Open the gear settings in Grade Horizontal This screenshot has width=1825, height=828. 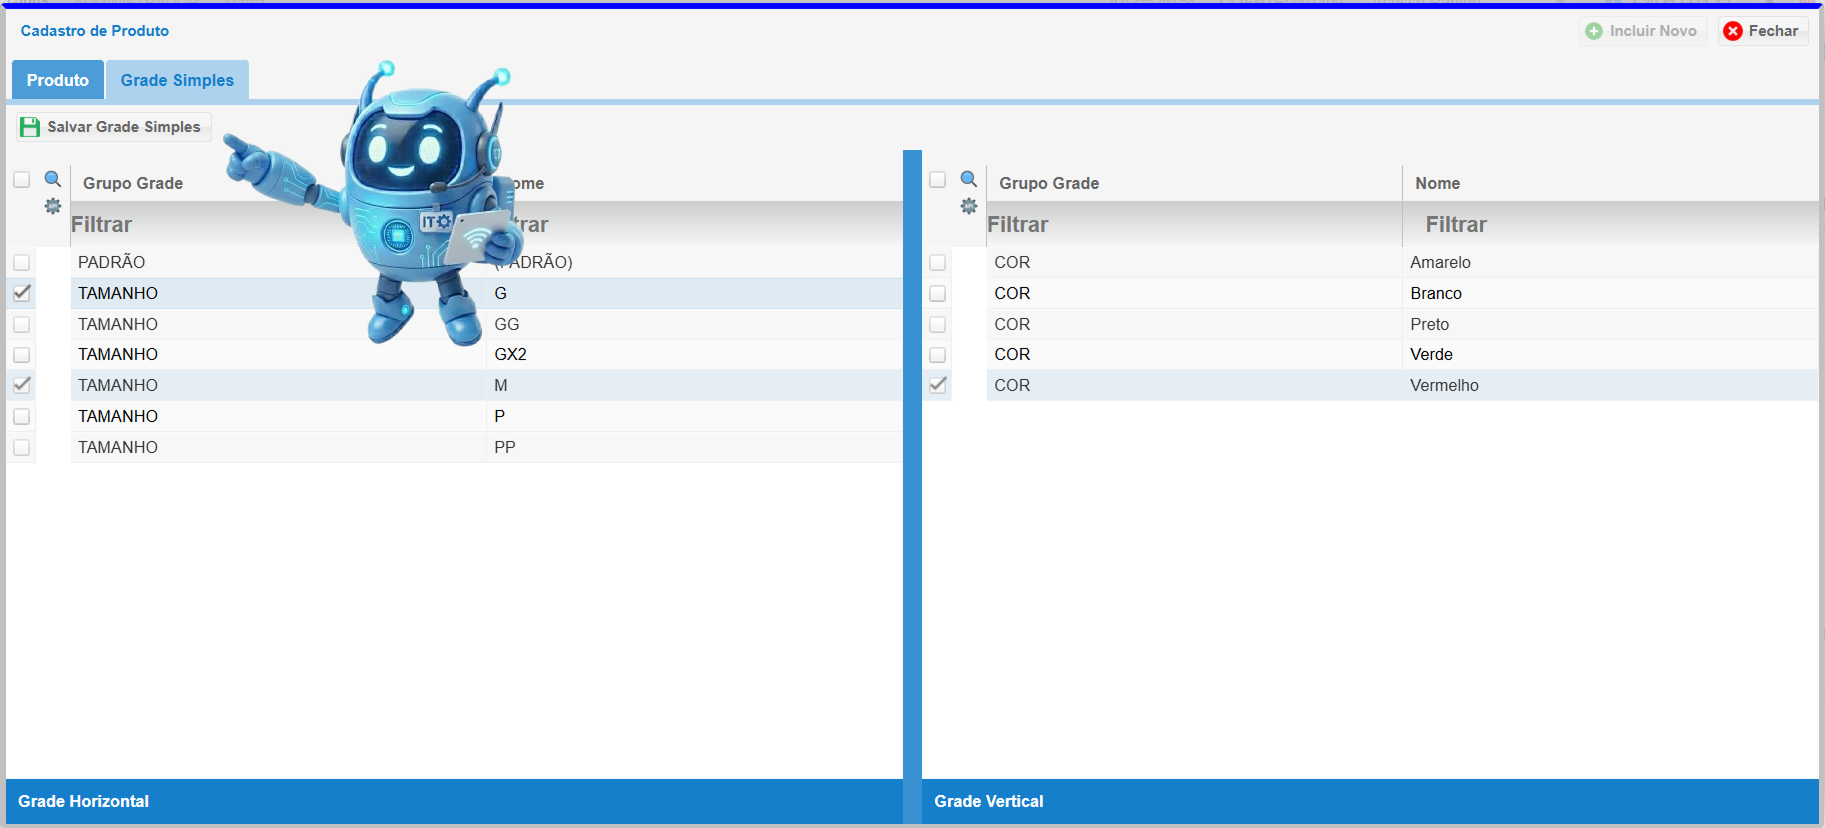(x=53, y=206)
